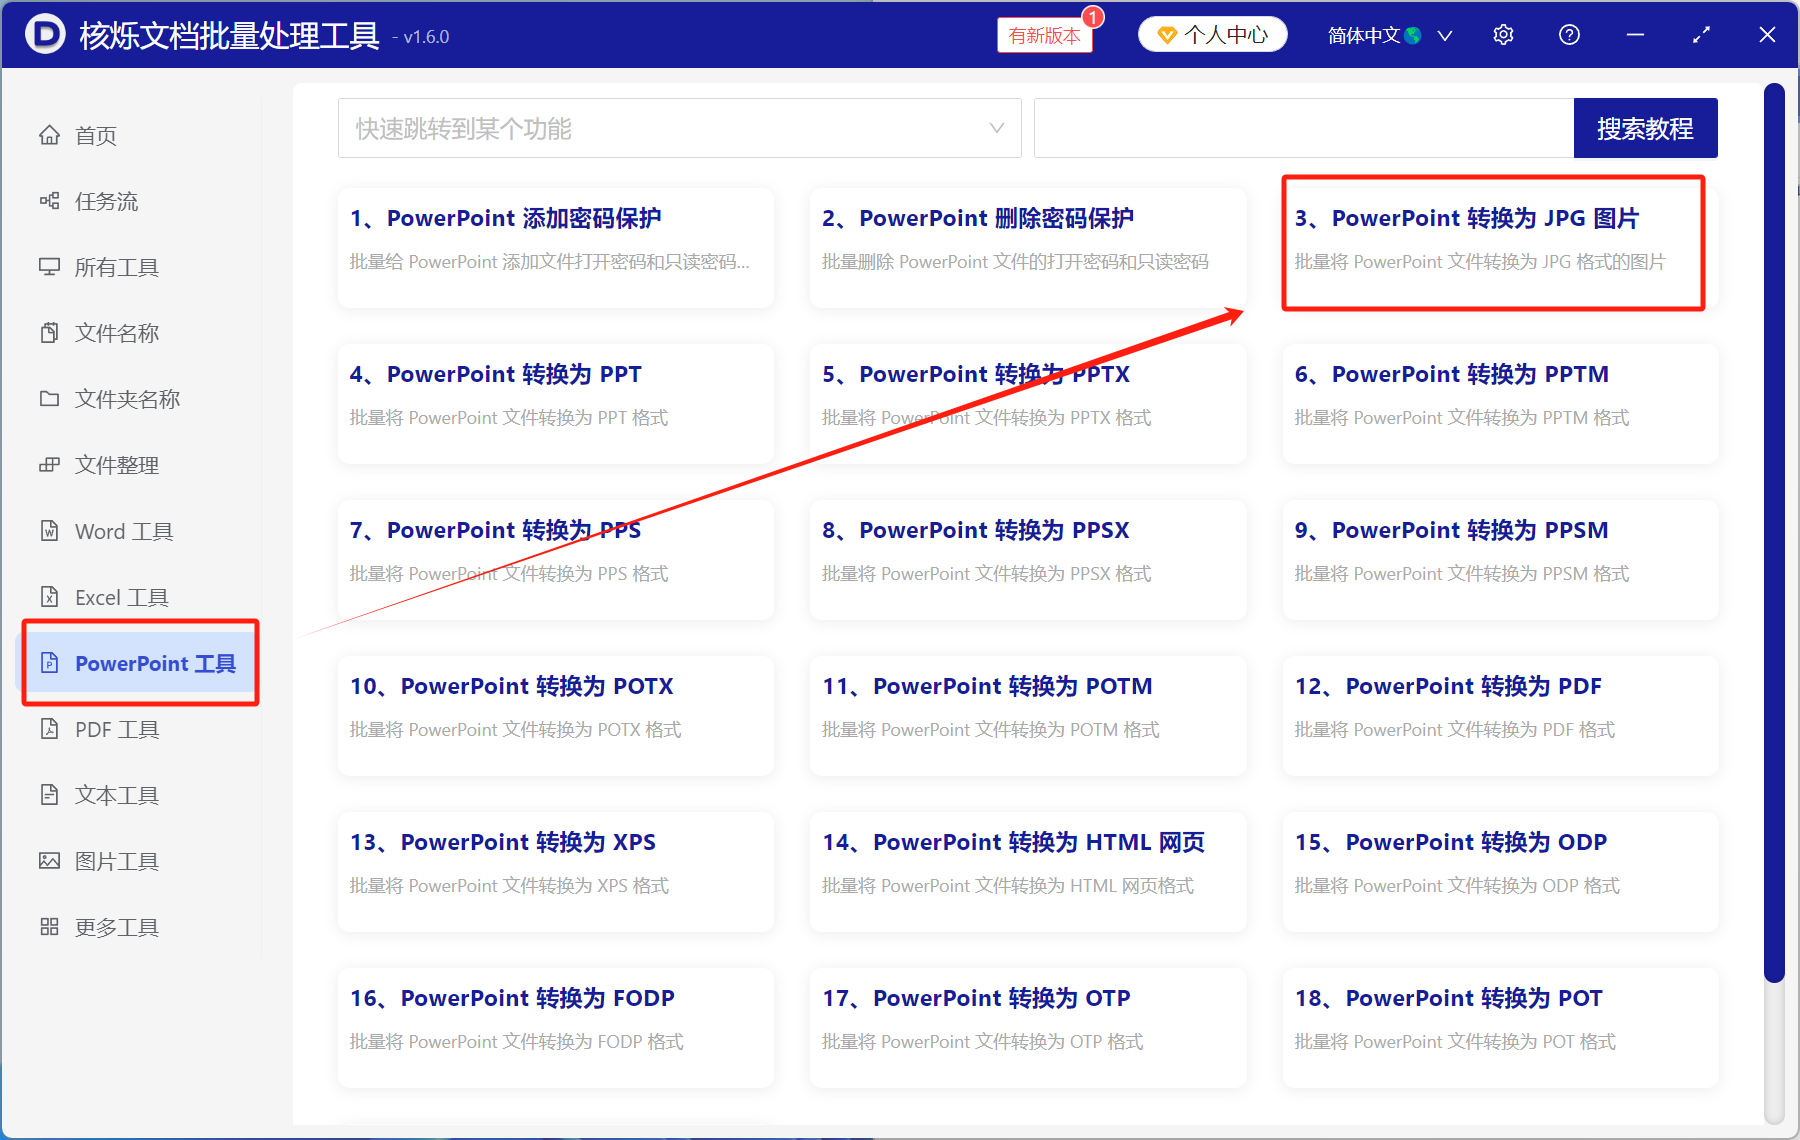Click the monitor icon beside 所有工具

[49, 267]
